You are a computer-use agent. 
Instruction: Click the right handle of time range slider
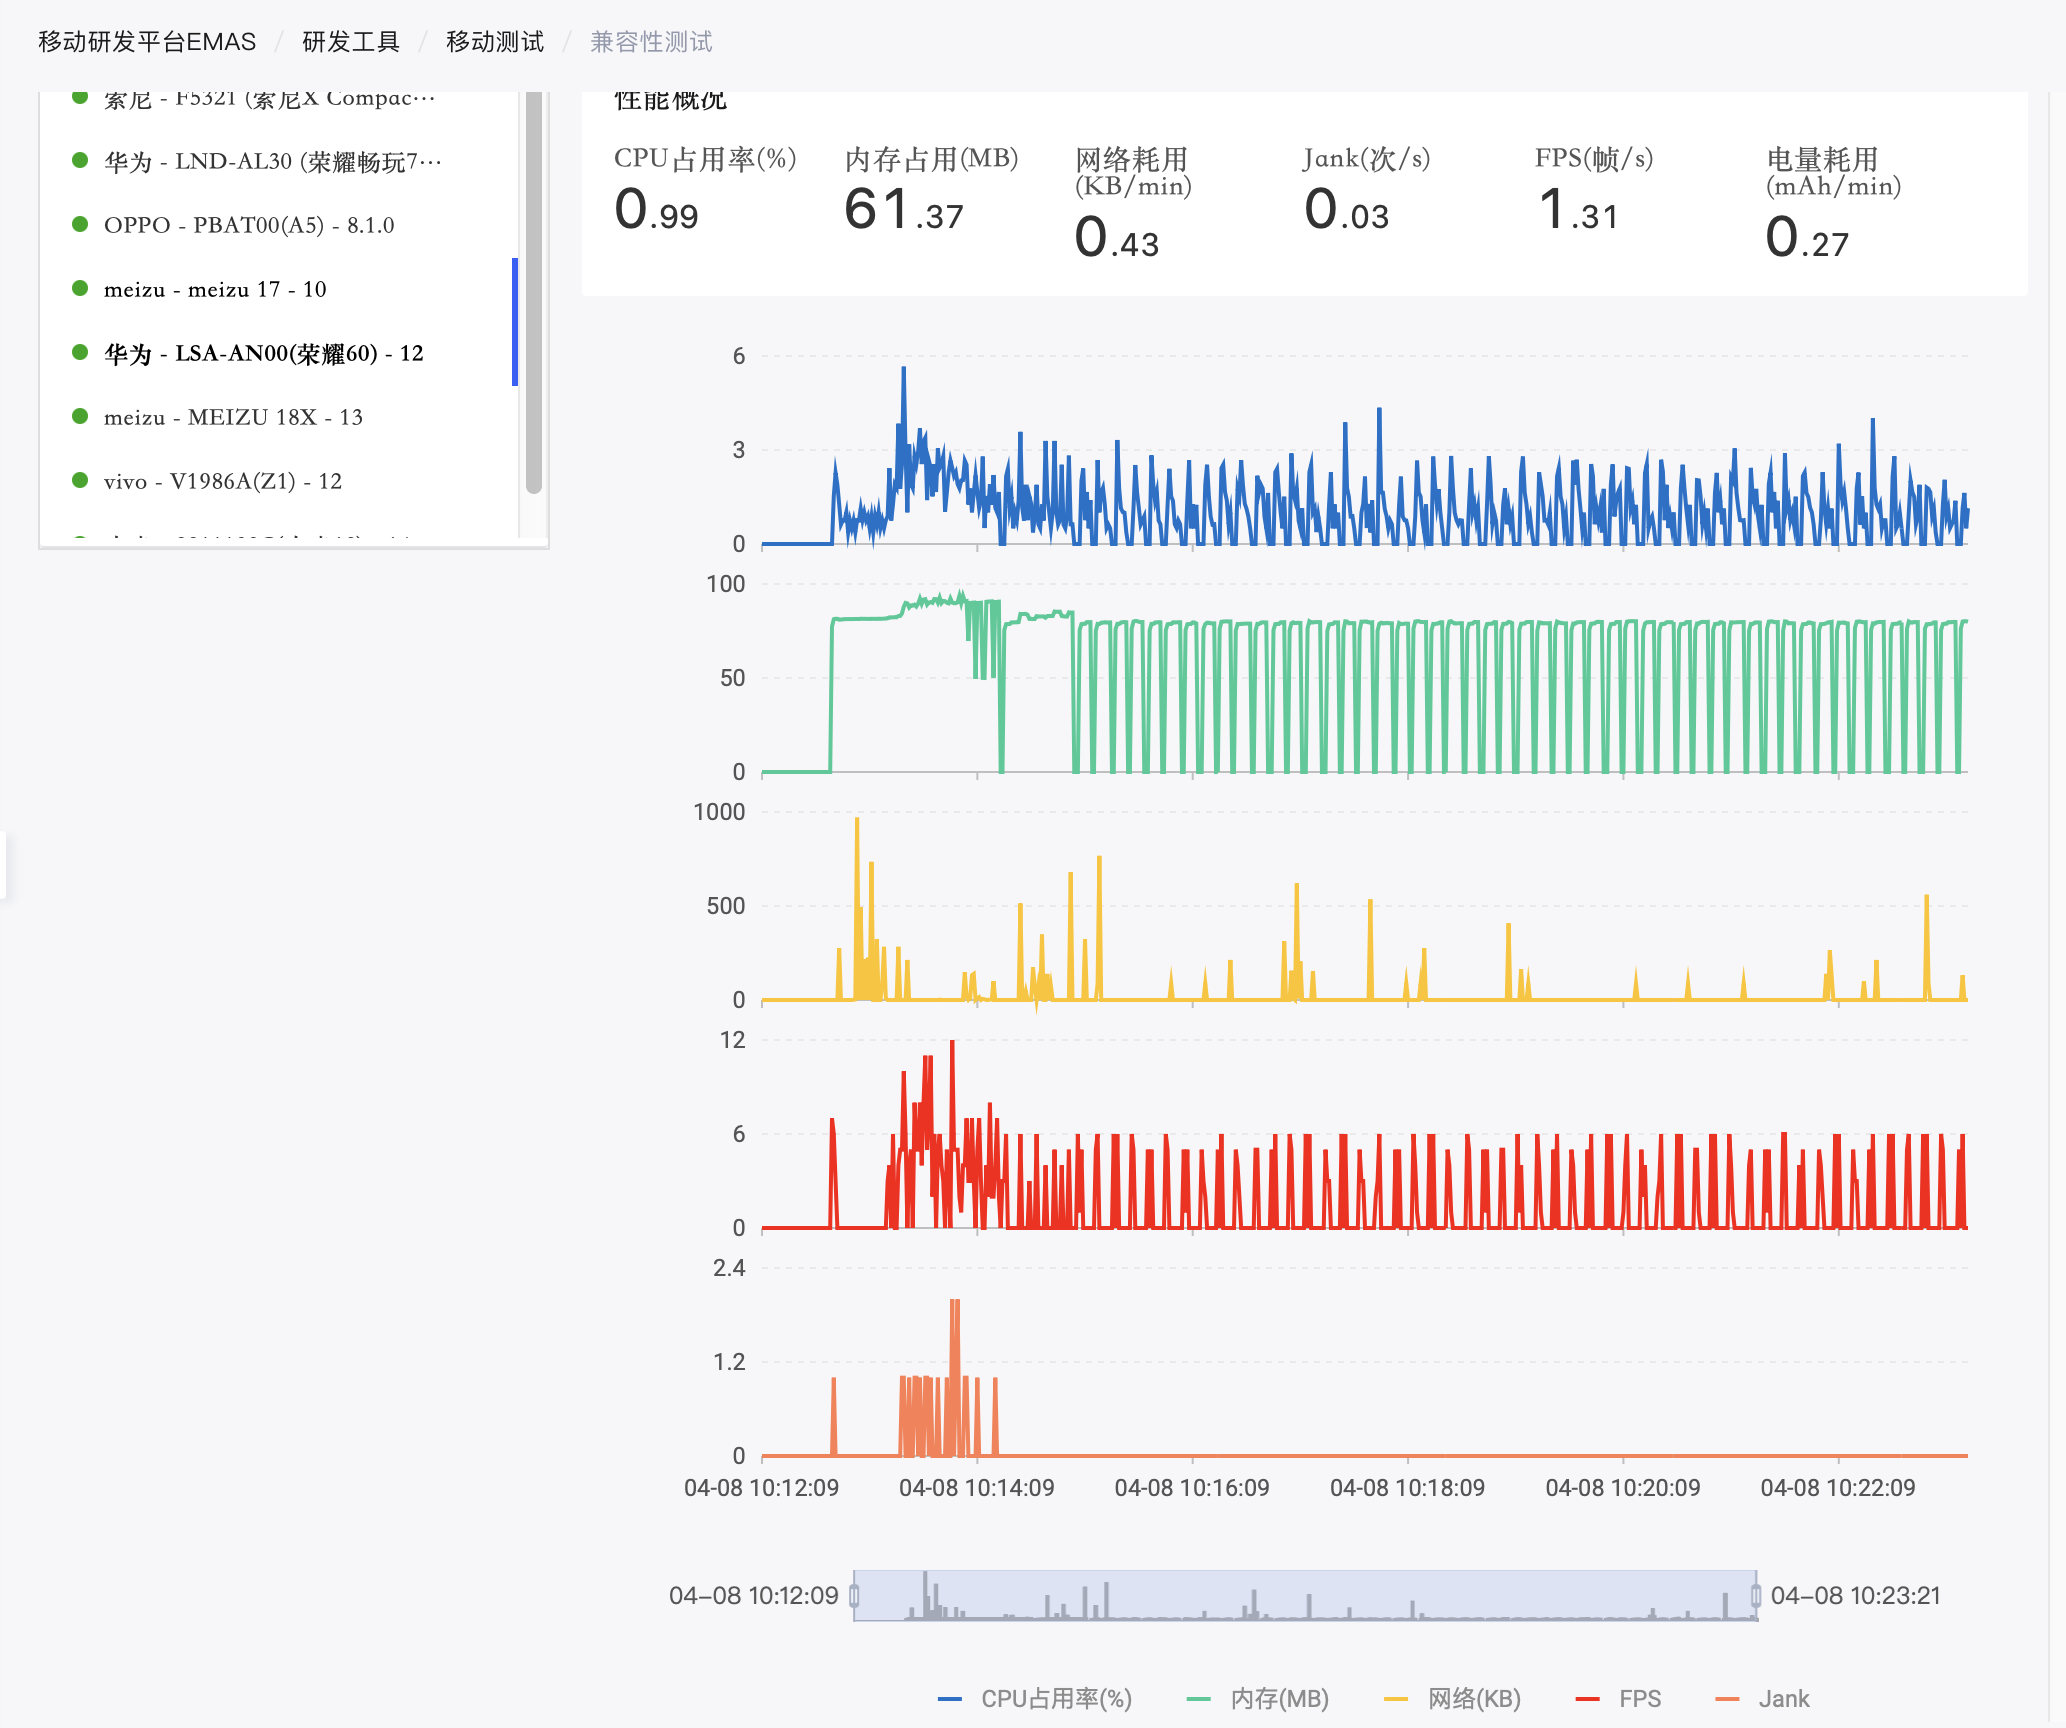point(1756,1595)
